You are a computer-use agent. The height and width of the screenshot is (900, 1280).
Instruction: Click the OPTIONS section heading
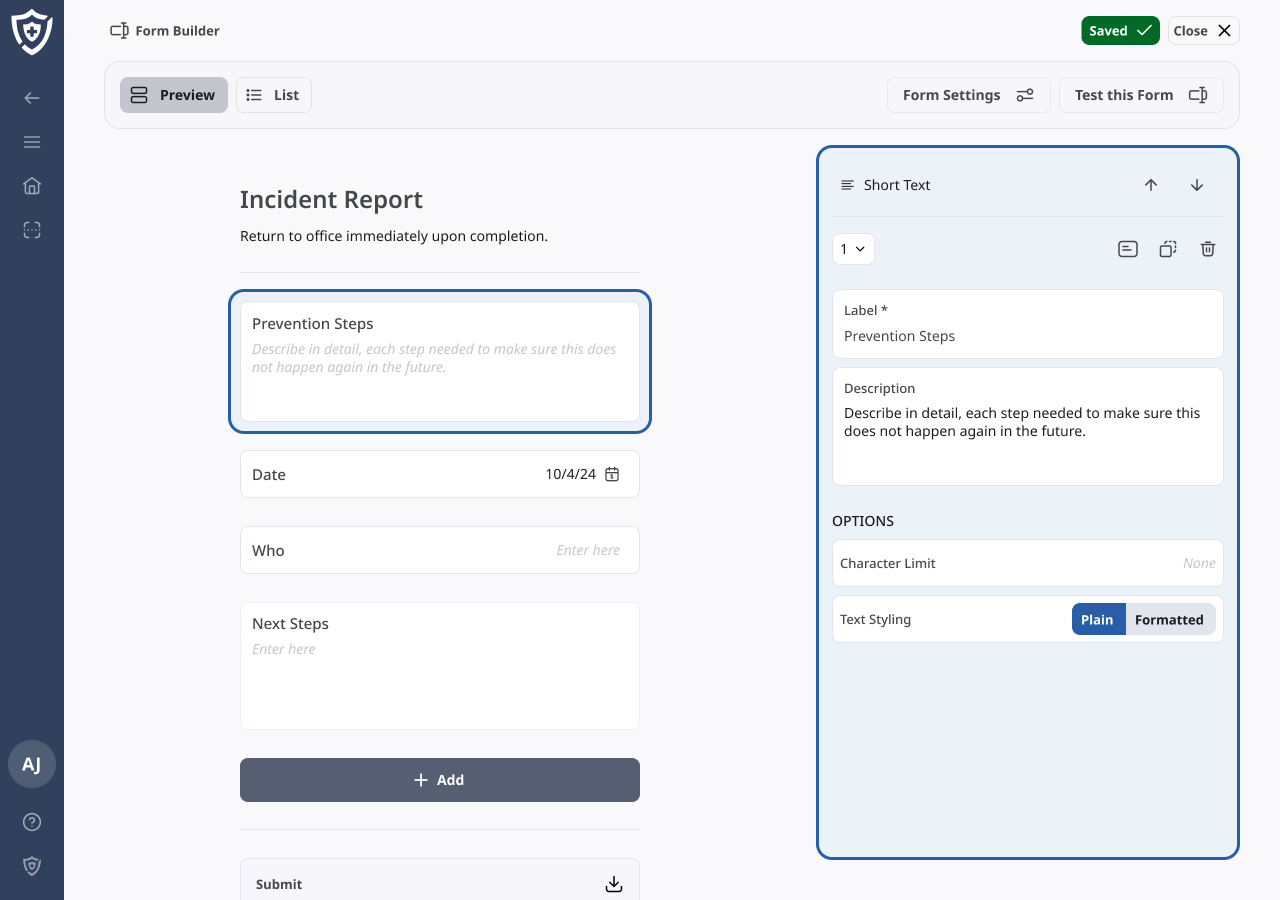point(863,521)
